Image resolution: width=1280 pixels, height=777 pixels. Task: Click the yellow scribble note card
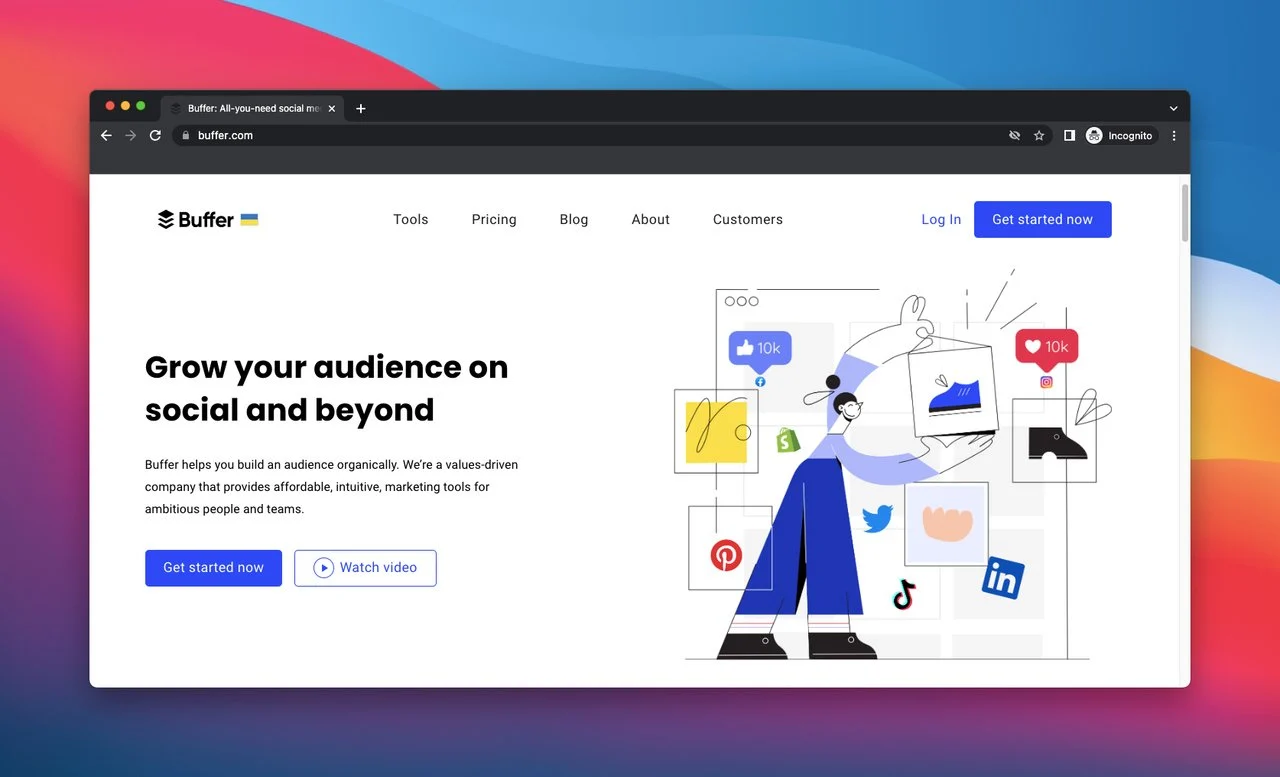pos(716,432)
